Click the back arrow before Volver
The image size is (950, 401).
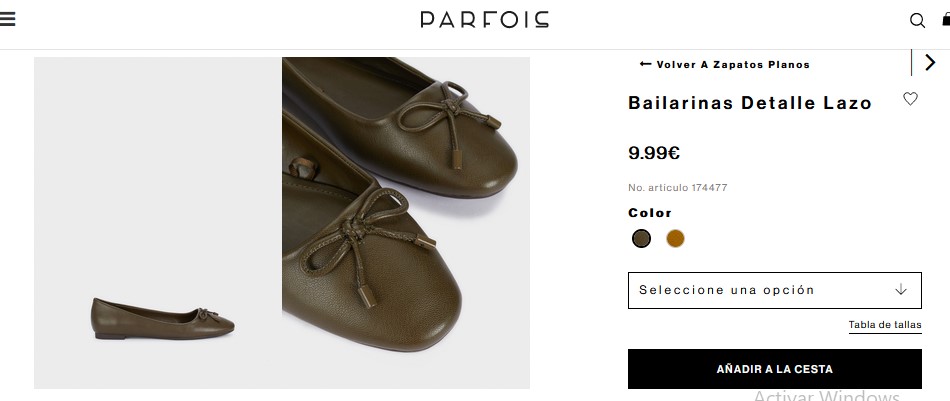click(645, 64)
